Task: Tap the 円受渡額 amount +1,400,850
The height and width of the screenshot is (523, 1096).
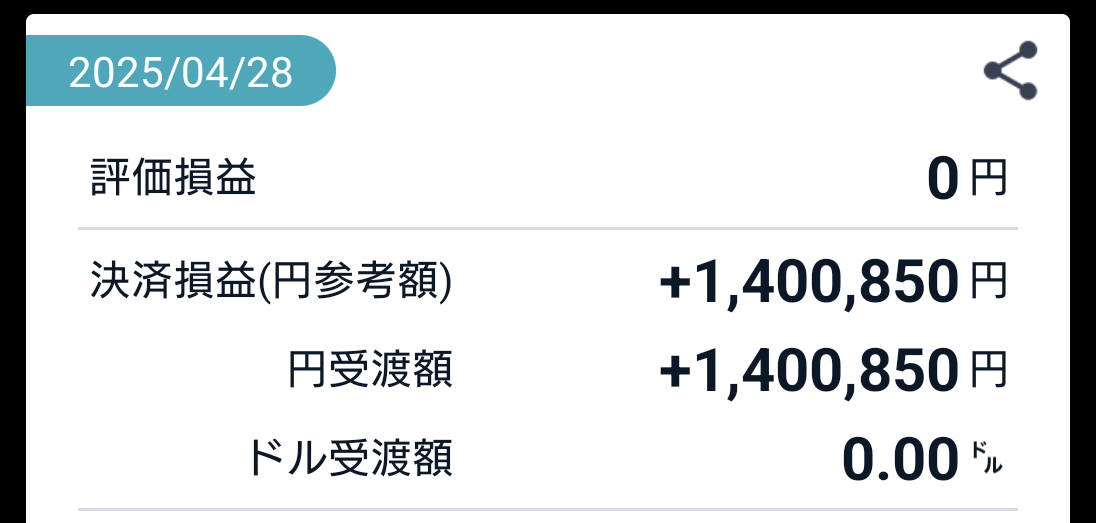Action: point(809,373)
